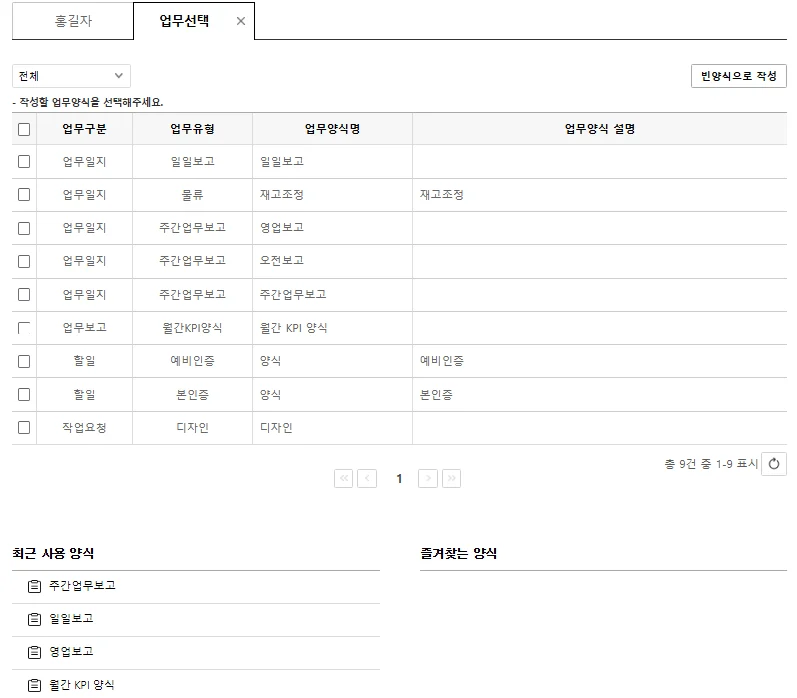Viewport: 797px width, 698px height.
Task: Click the clipboard icon next to recent 영업보고
Action: click(x=35, y=652)
